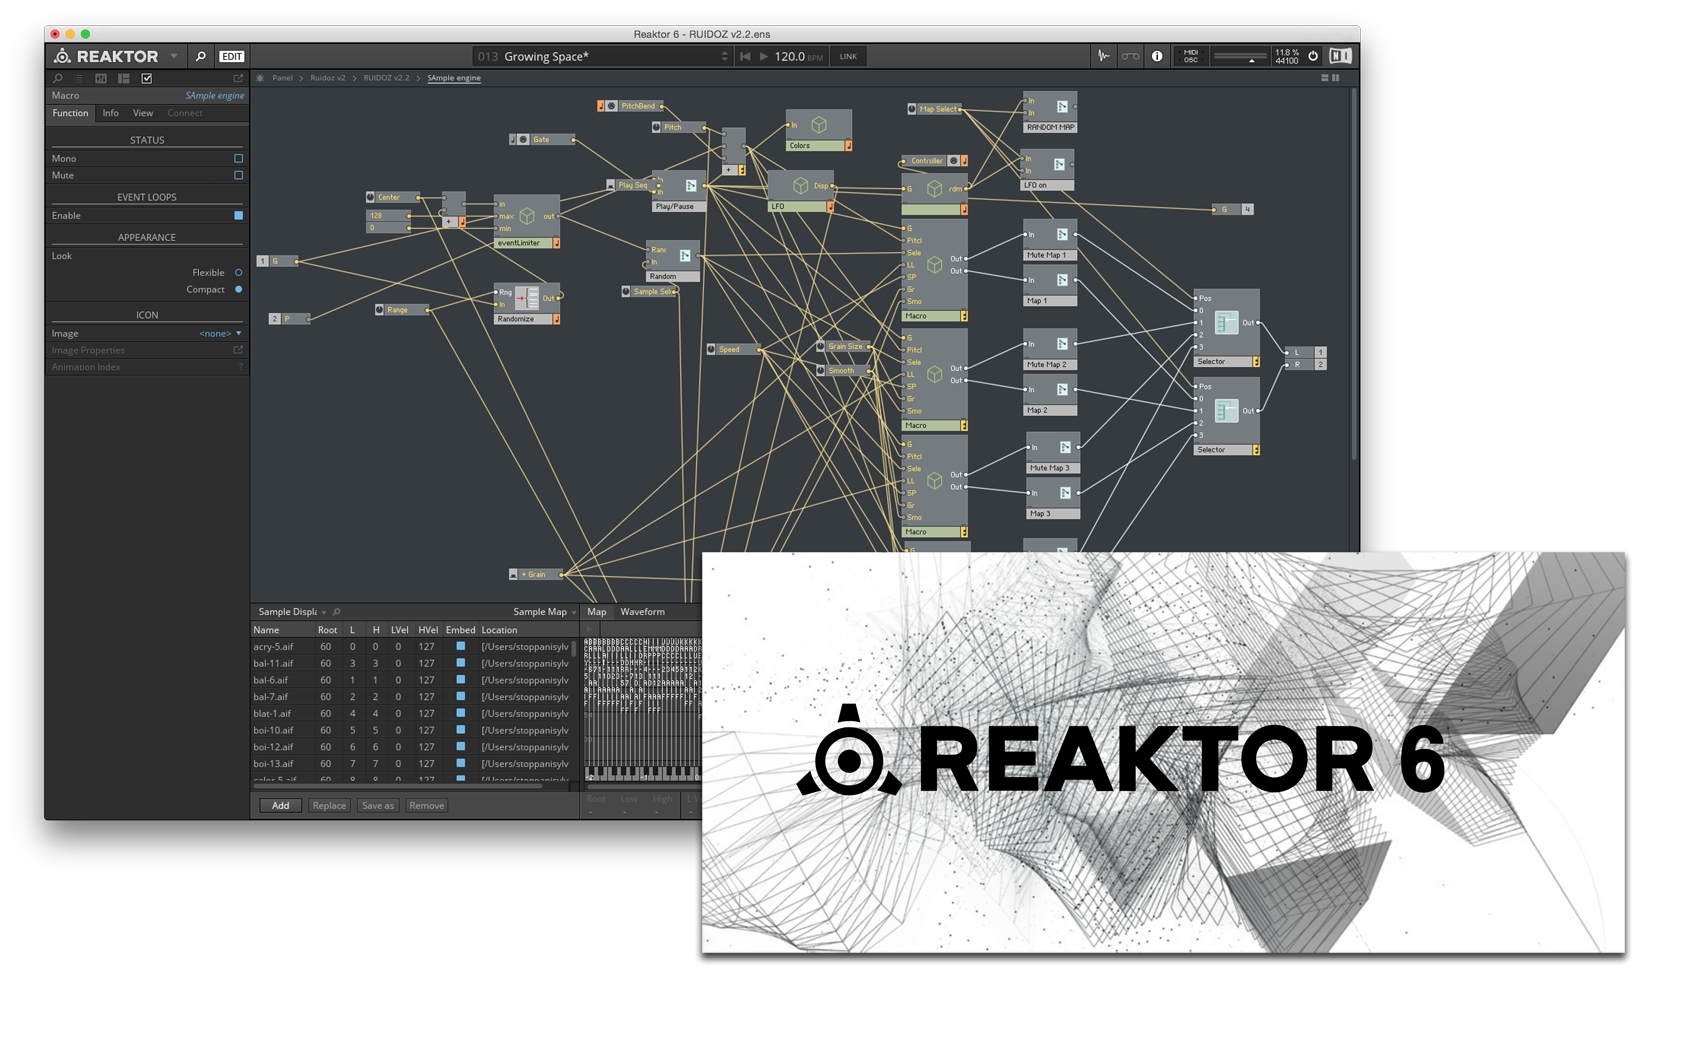Navigate to Ruidoz v2 breadcrumb

click(x=327, y=78)
